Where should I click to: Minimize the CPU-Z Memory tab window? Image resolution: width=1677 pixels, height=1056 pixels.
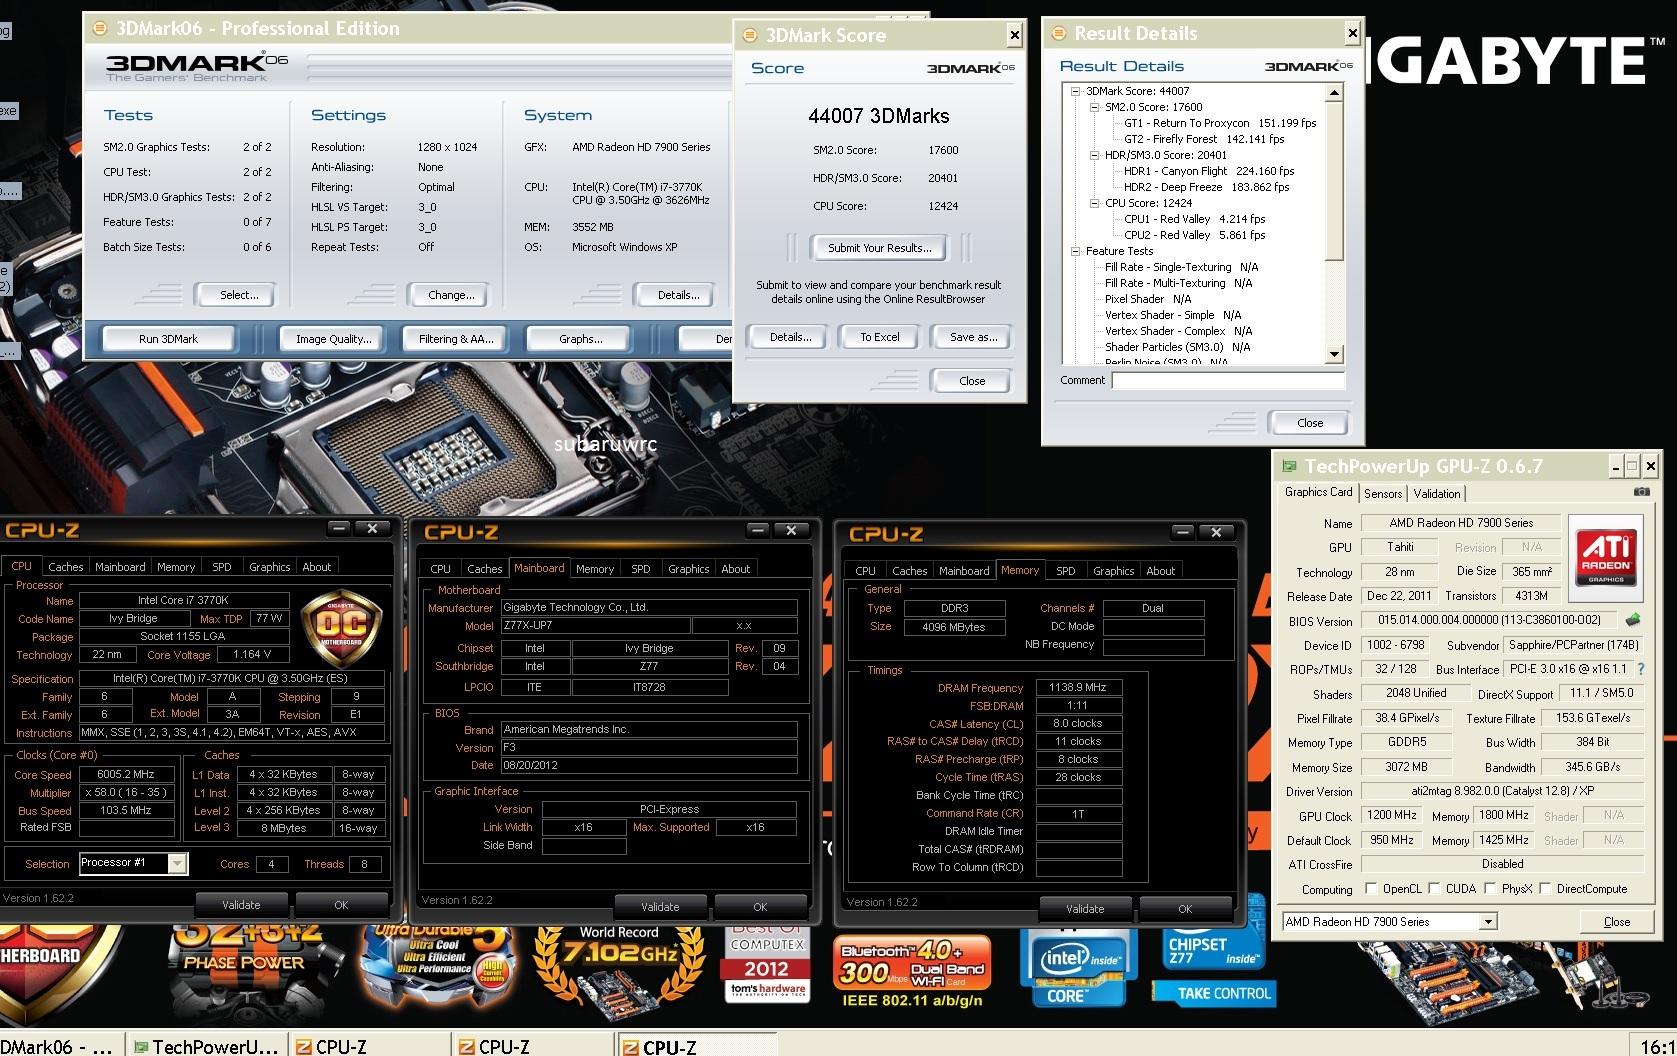1182,532
